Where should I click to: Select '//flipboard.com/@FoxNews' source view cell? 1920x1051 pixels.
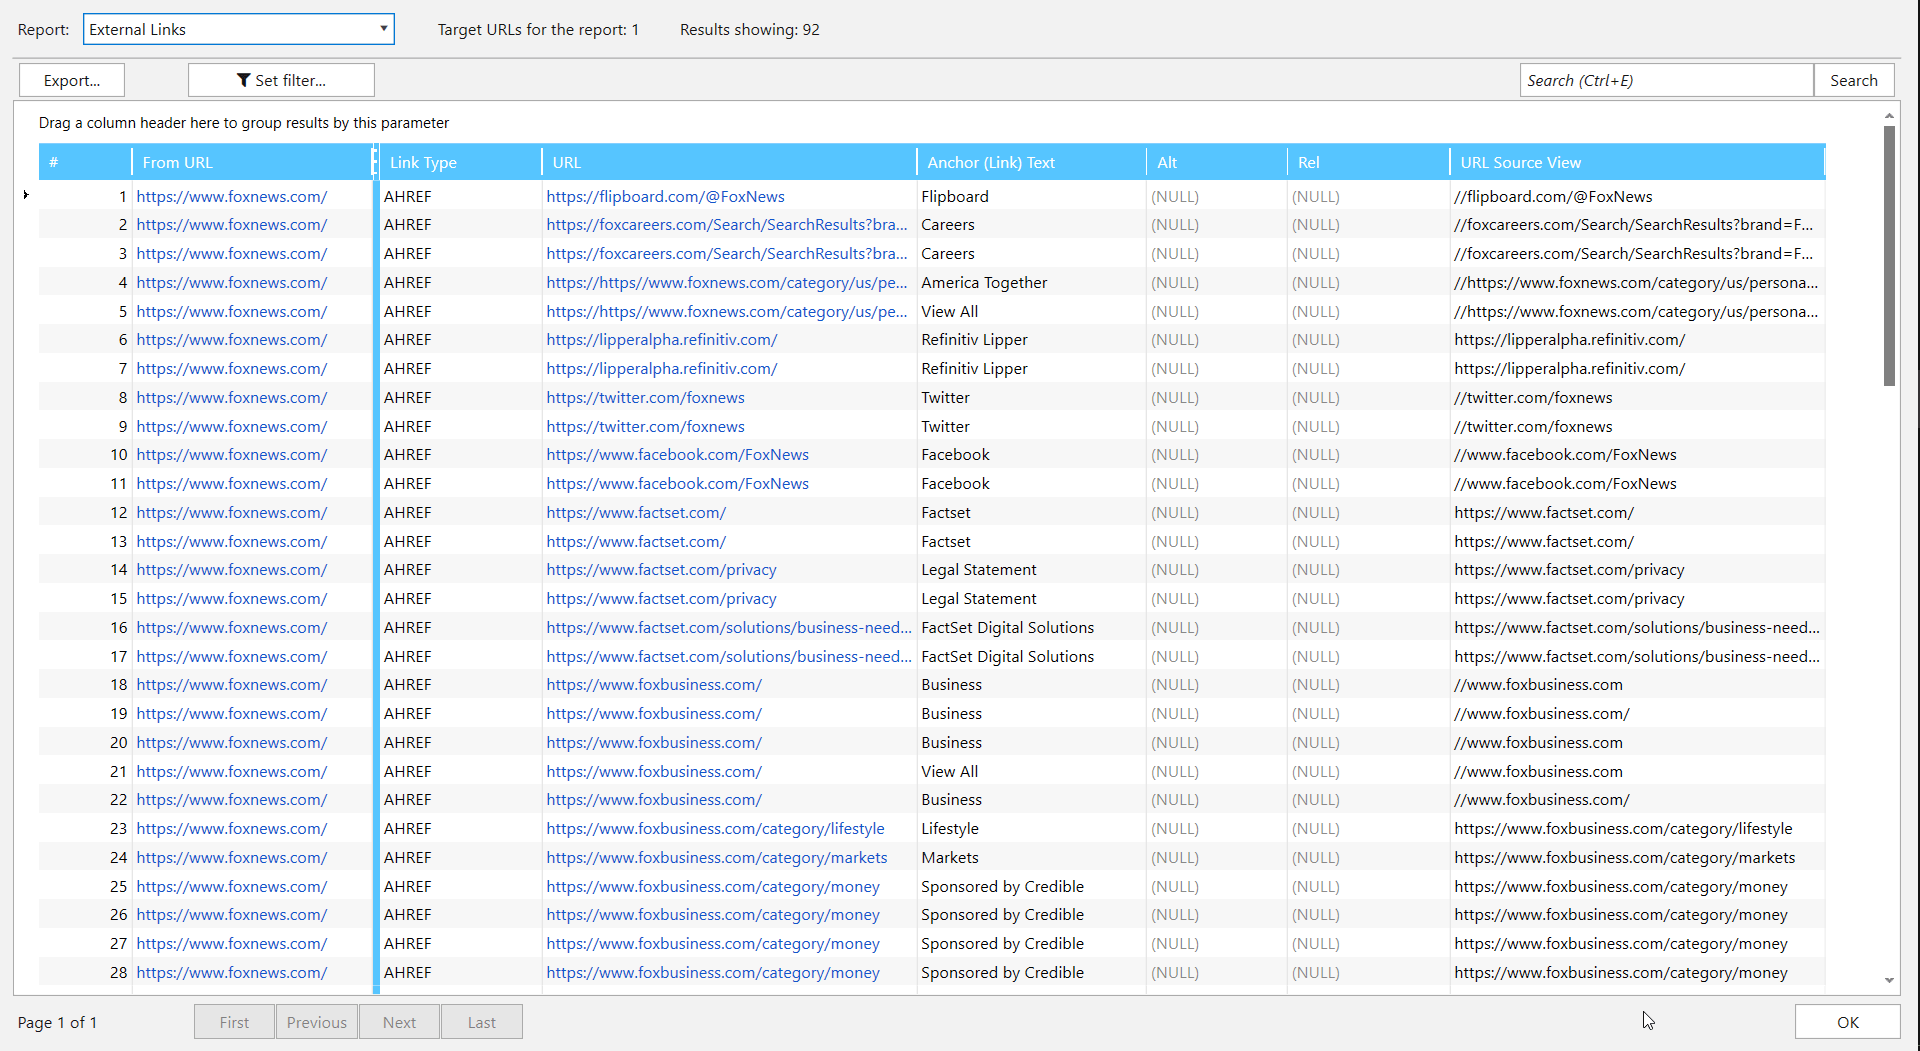point(1637,197)
